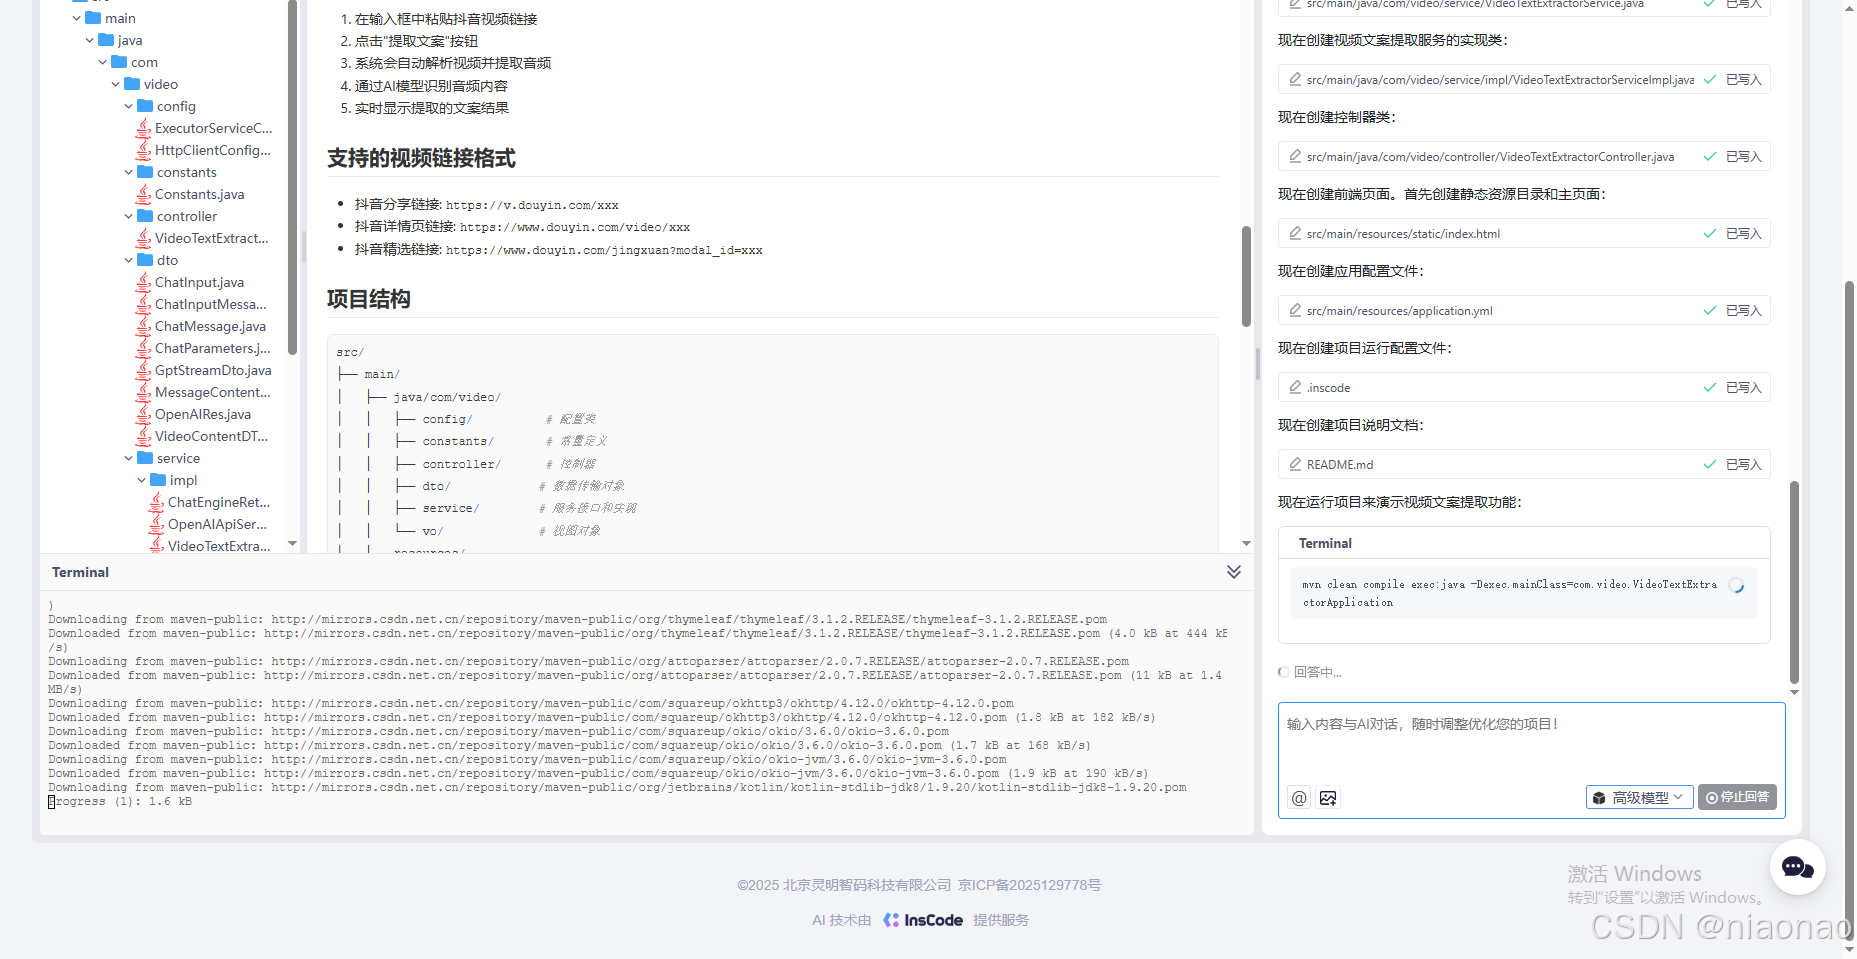The height and width of the screenshot is (959, 1857).
Task: Click the mvn clean compile command block
Action: coord(1523,594)
